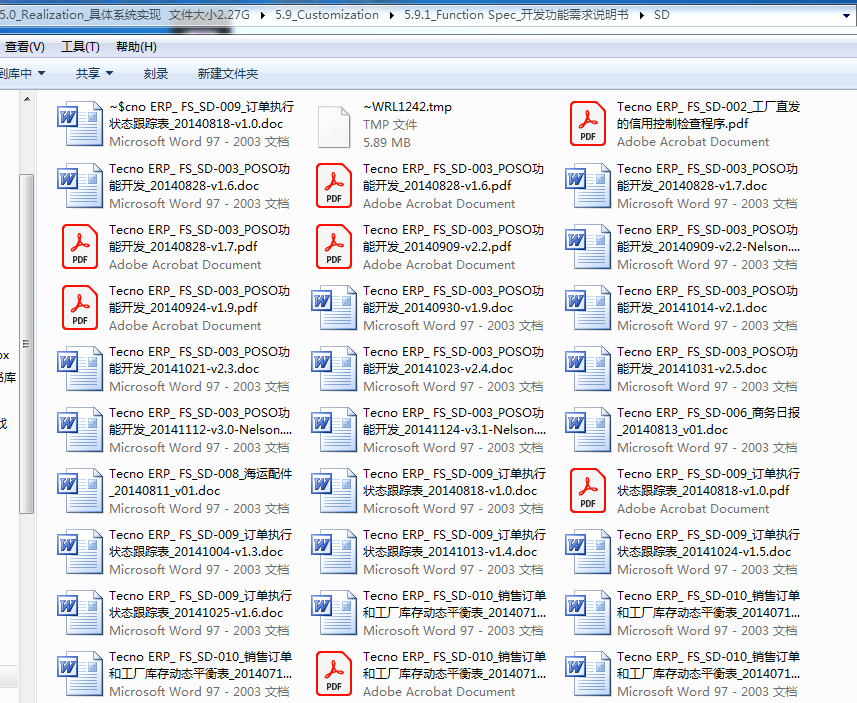Screen dimensions: 857x703
Task: Click the Word icon for POSO功能开发_20140930-v1.9.doc
Action: tap(334, 308)
